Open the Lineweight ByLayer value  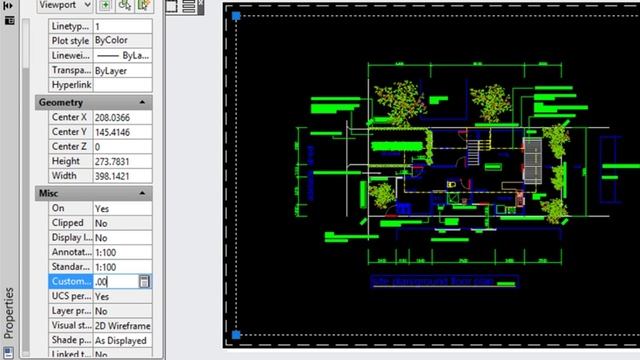[x=122, y=56]
